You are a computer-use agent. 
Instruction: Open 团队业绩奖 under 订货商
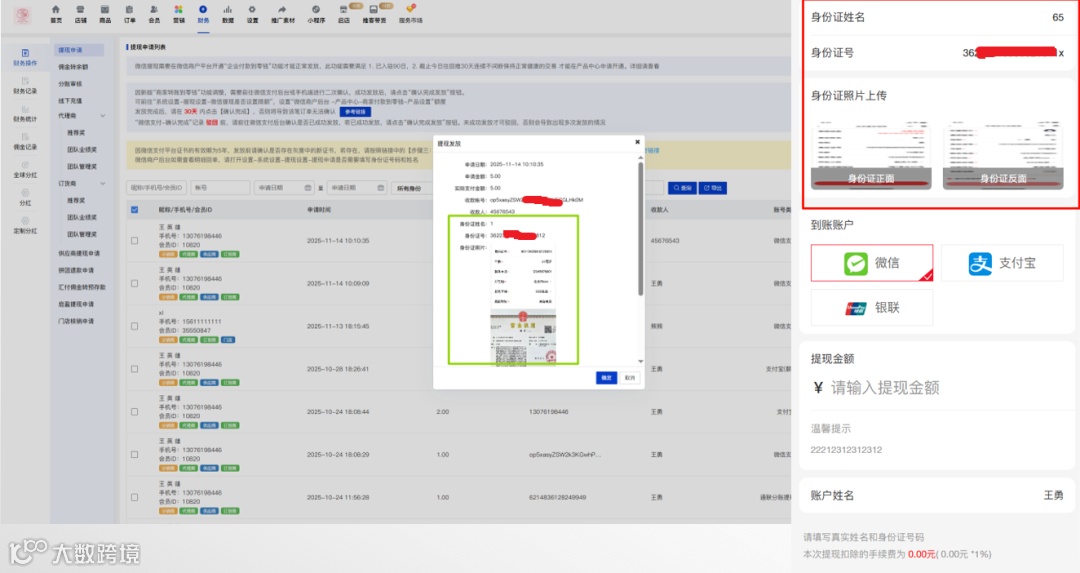click(x=81, y=217)
